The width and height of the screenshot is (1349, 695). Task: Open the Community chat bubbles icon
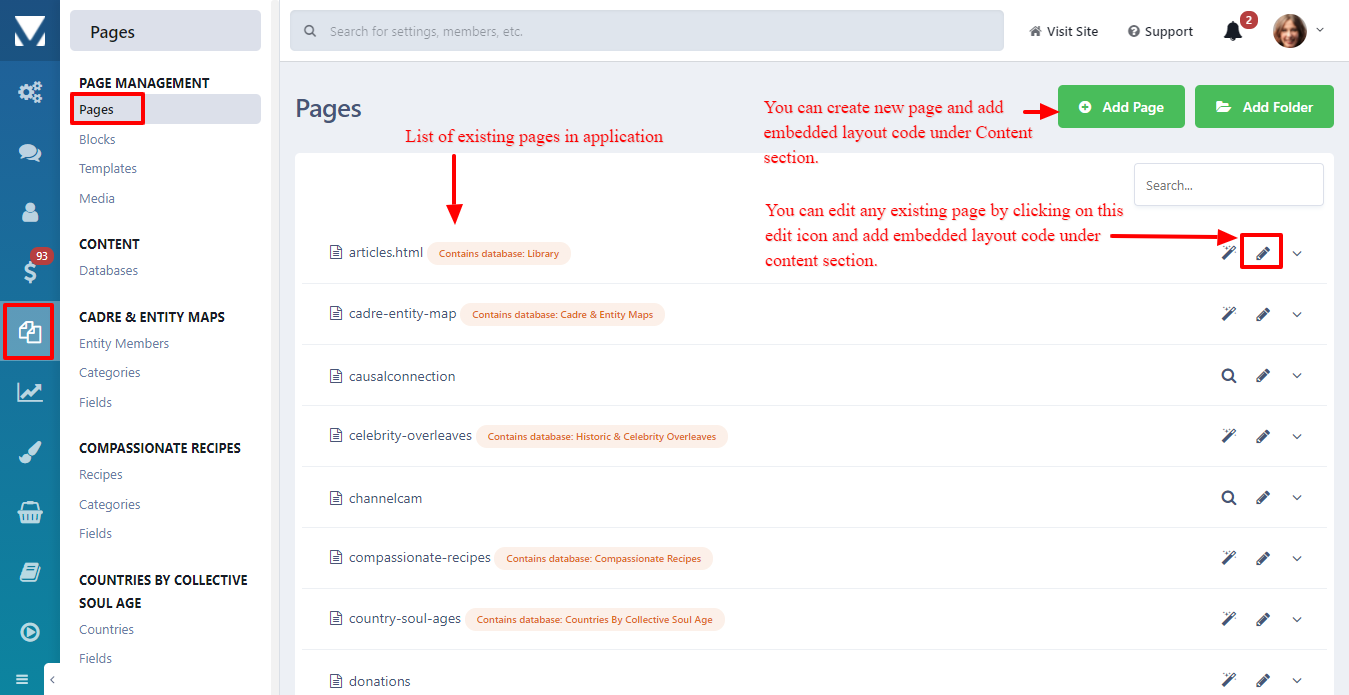click(x=30, y=152)
